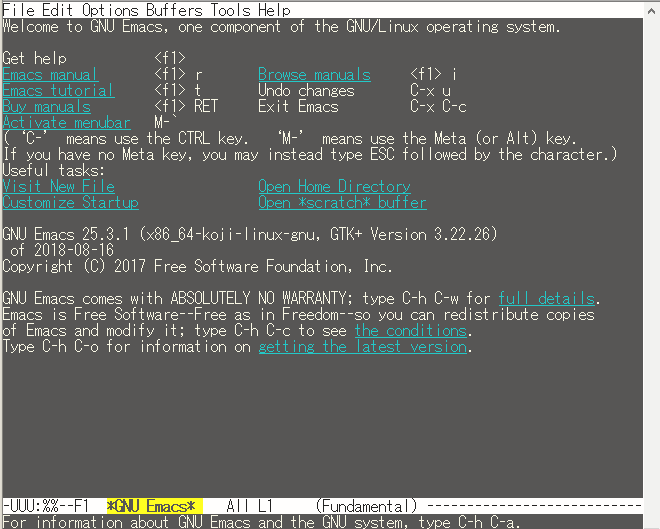This screenshot has height=529, width=660.
Task: Click the scrollbar up arrow
Action: pos(651,11)
